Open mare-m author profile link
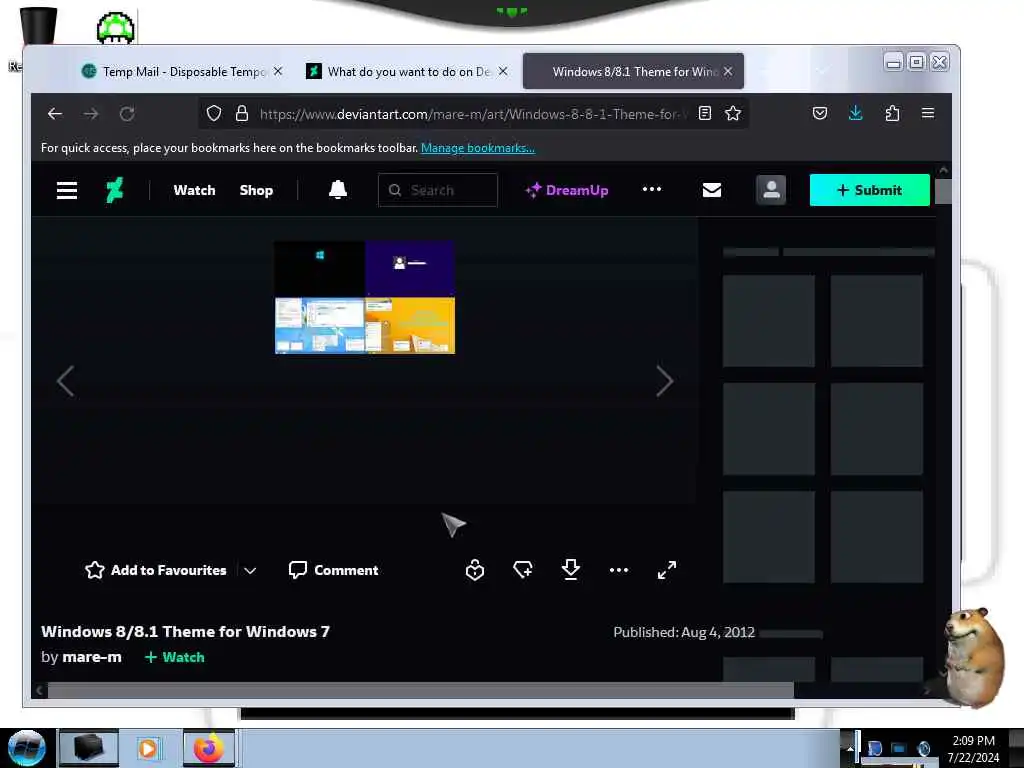 pyautogui.click(x=91, y=657)
